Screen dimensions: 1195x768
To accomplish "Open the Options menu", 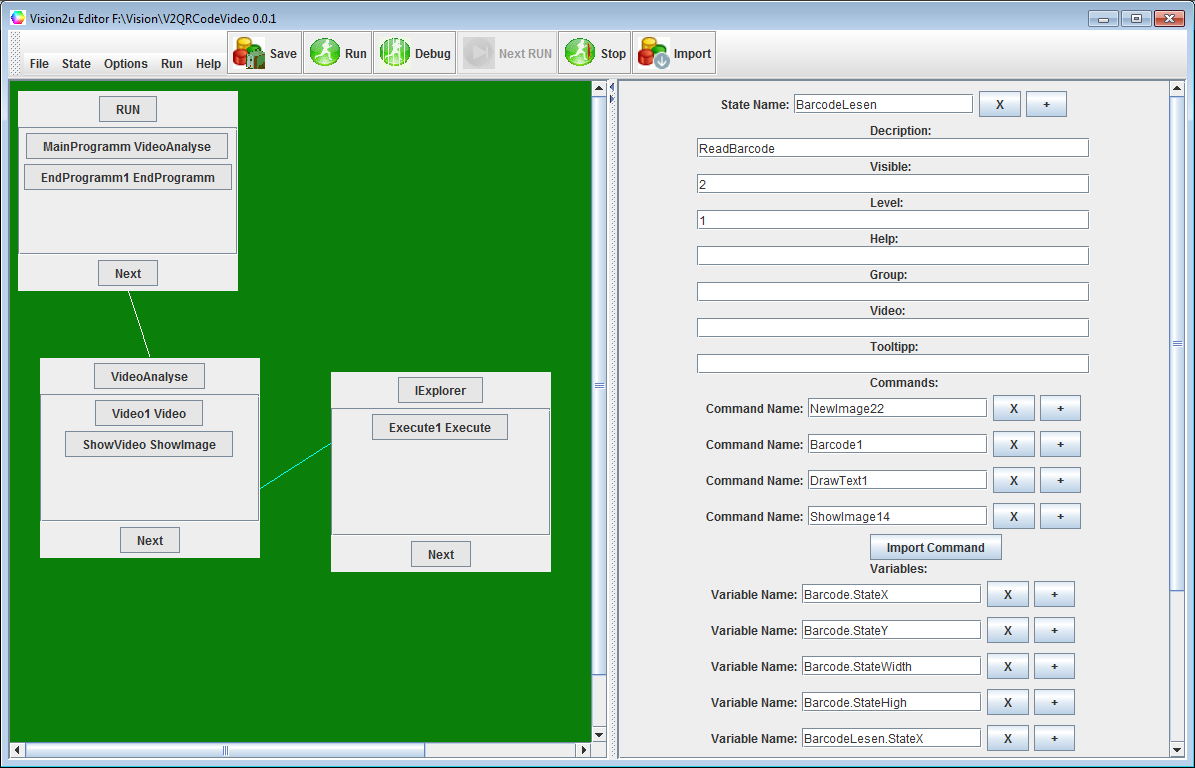I will pyautogui.click(x=126, y=64).
